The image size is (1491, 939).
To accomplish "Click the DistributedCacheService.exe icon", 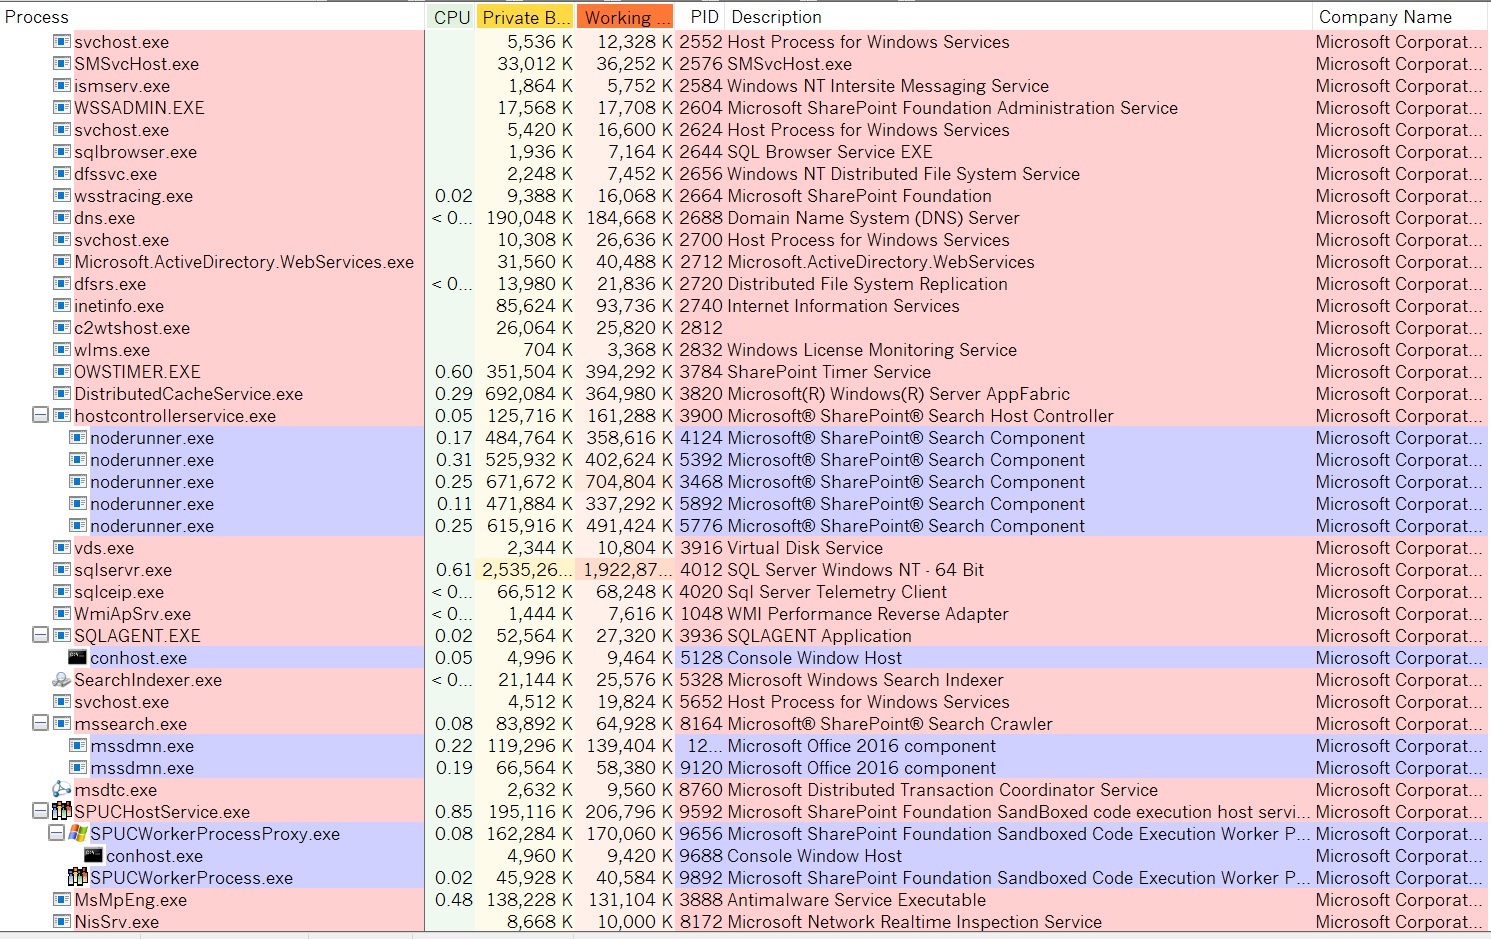I will 62,394.
